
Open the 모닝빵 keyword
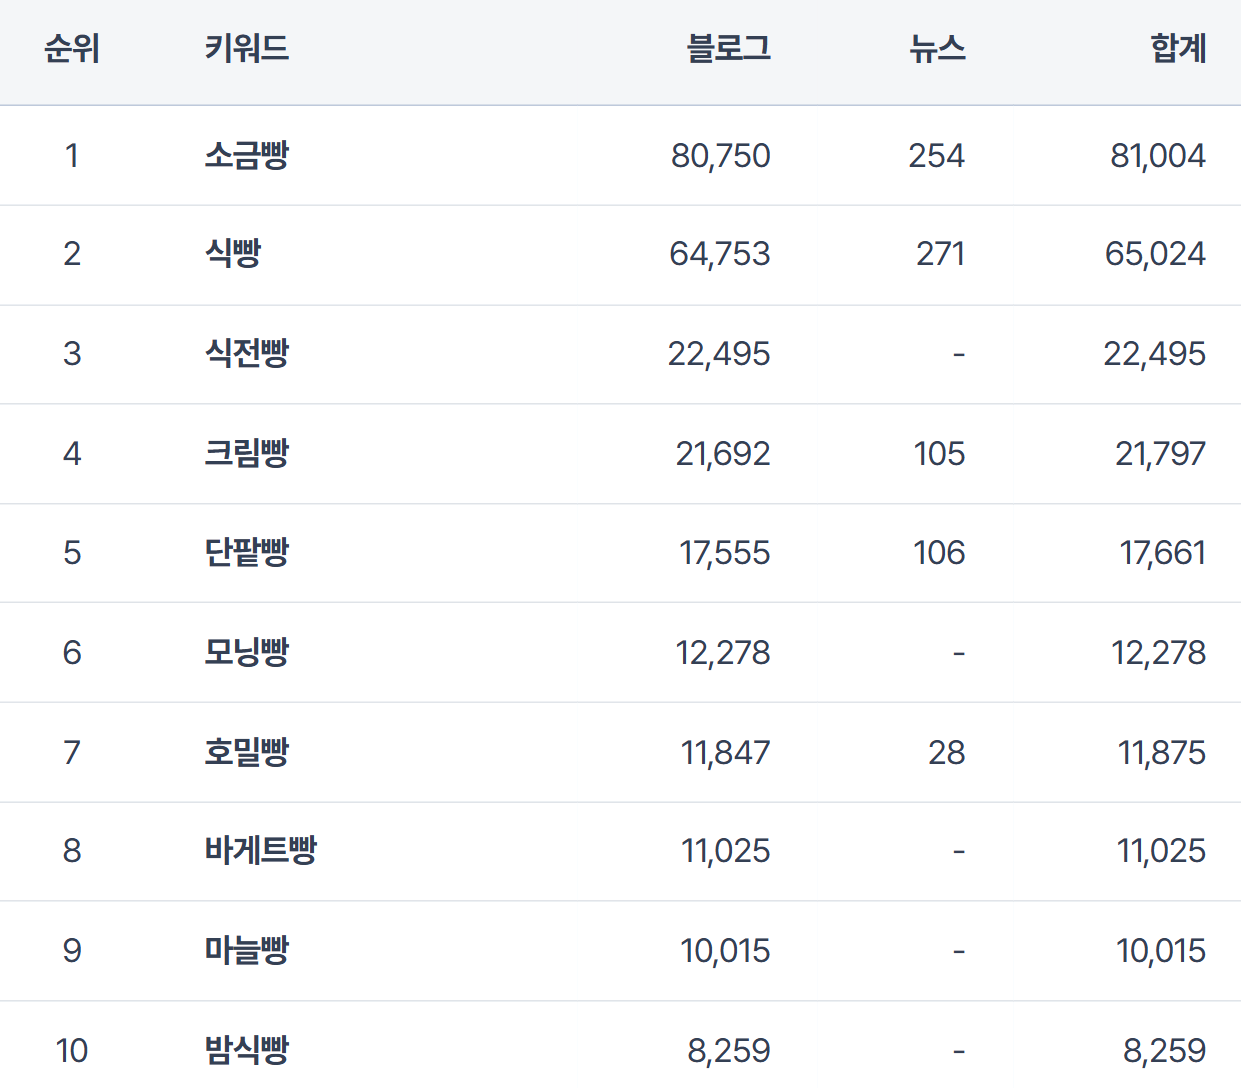(x=246, y=652)
